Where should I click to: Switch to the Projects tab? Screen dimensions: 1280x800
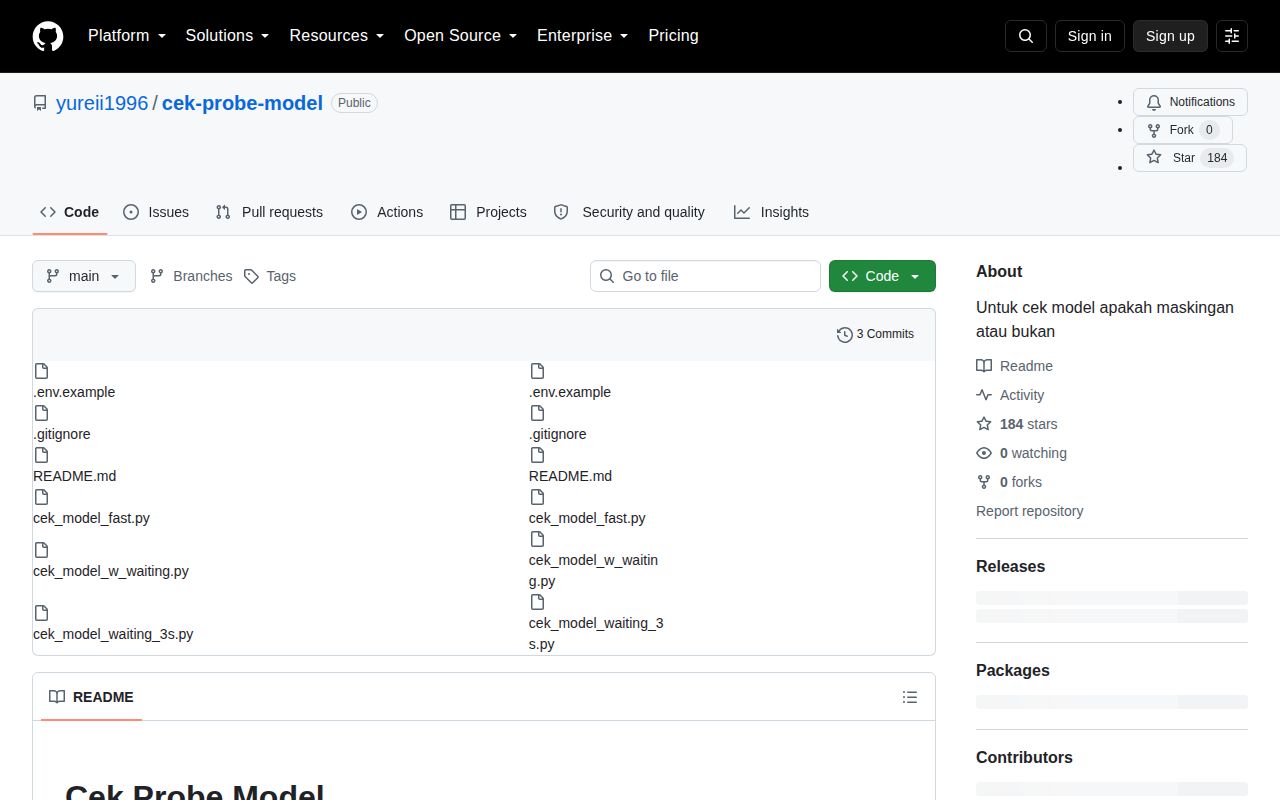488,212
